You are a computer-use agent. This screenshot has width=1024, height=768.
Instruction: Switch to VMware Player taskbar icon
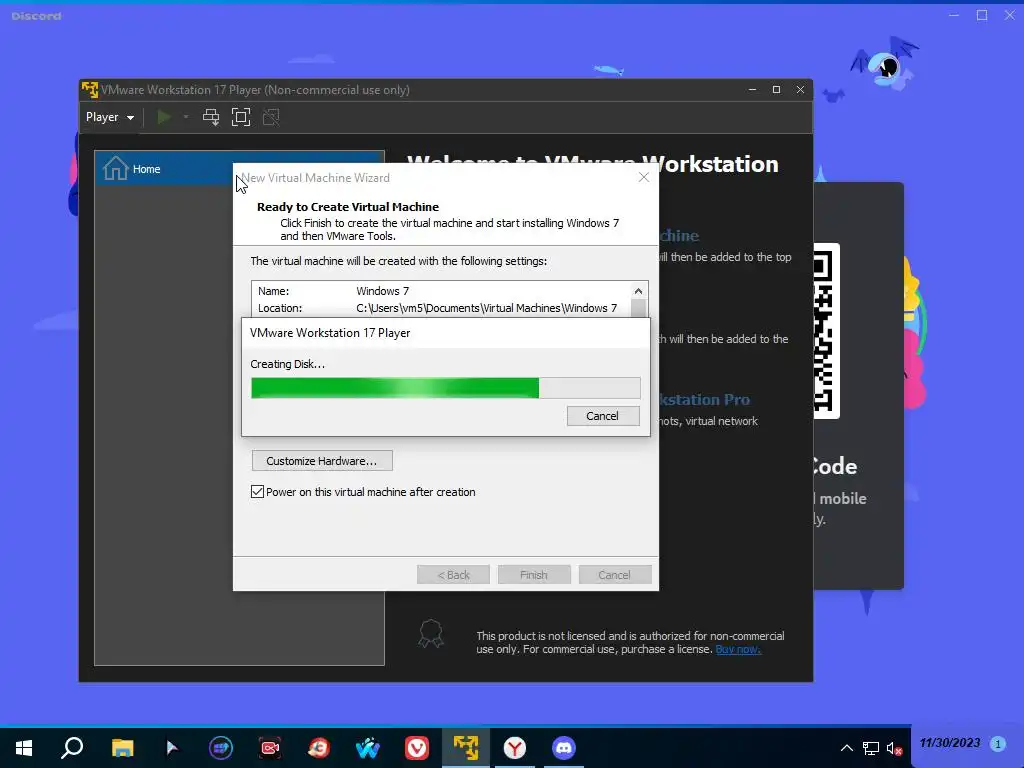(x=466, y=747)
